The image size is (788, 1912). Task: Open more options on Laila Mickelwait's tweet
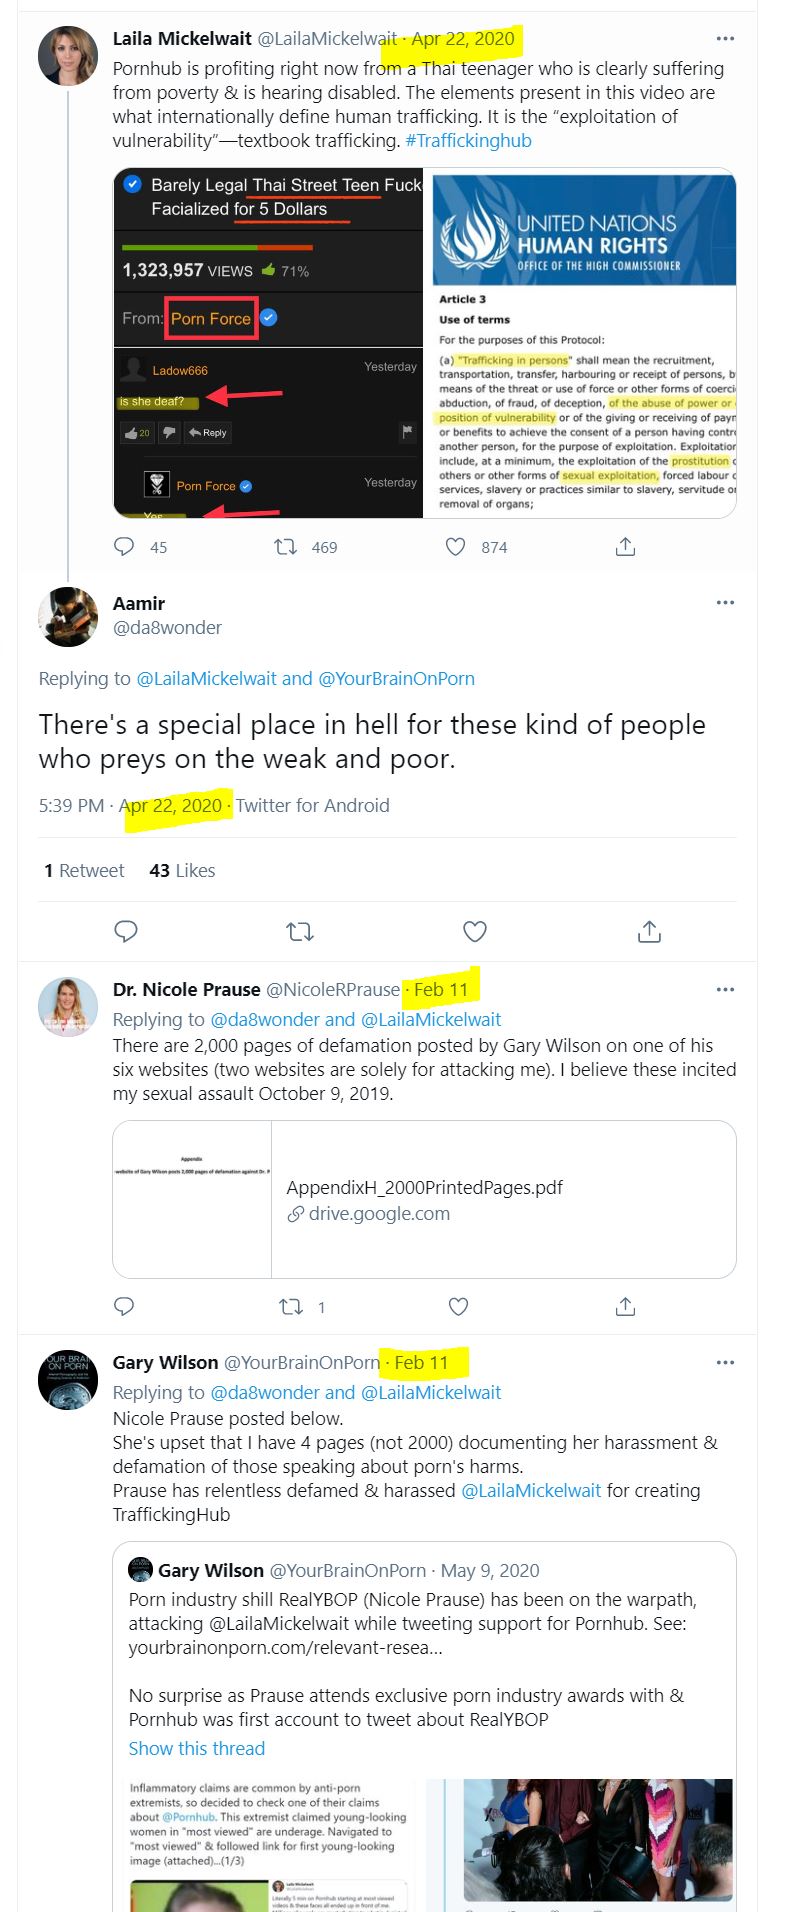(x=725, y=39)
